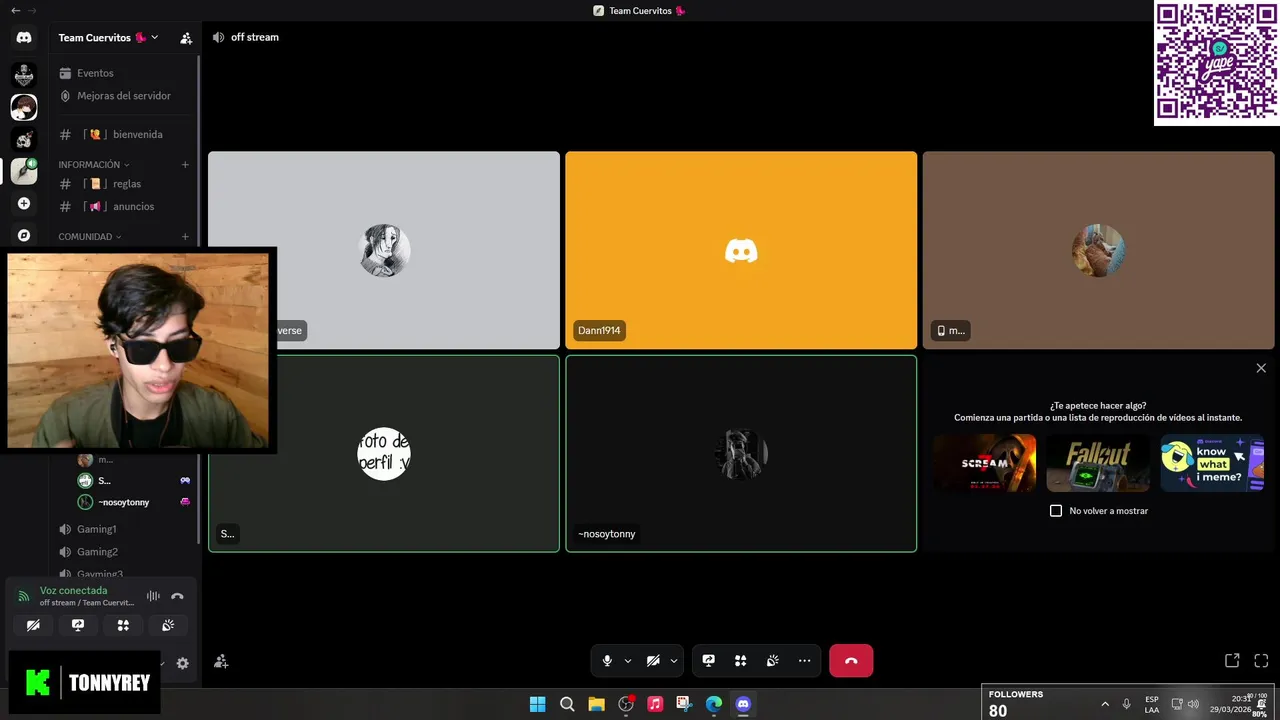This screenshot has height=720, width=1280.
Task: Open soundboard in voice panel
Action: coord(168,625)
